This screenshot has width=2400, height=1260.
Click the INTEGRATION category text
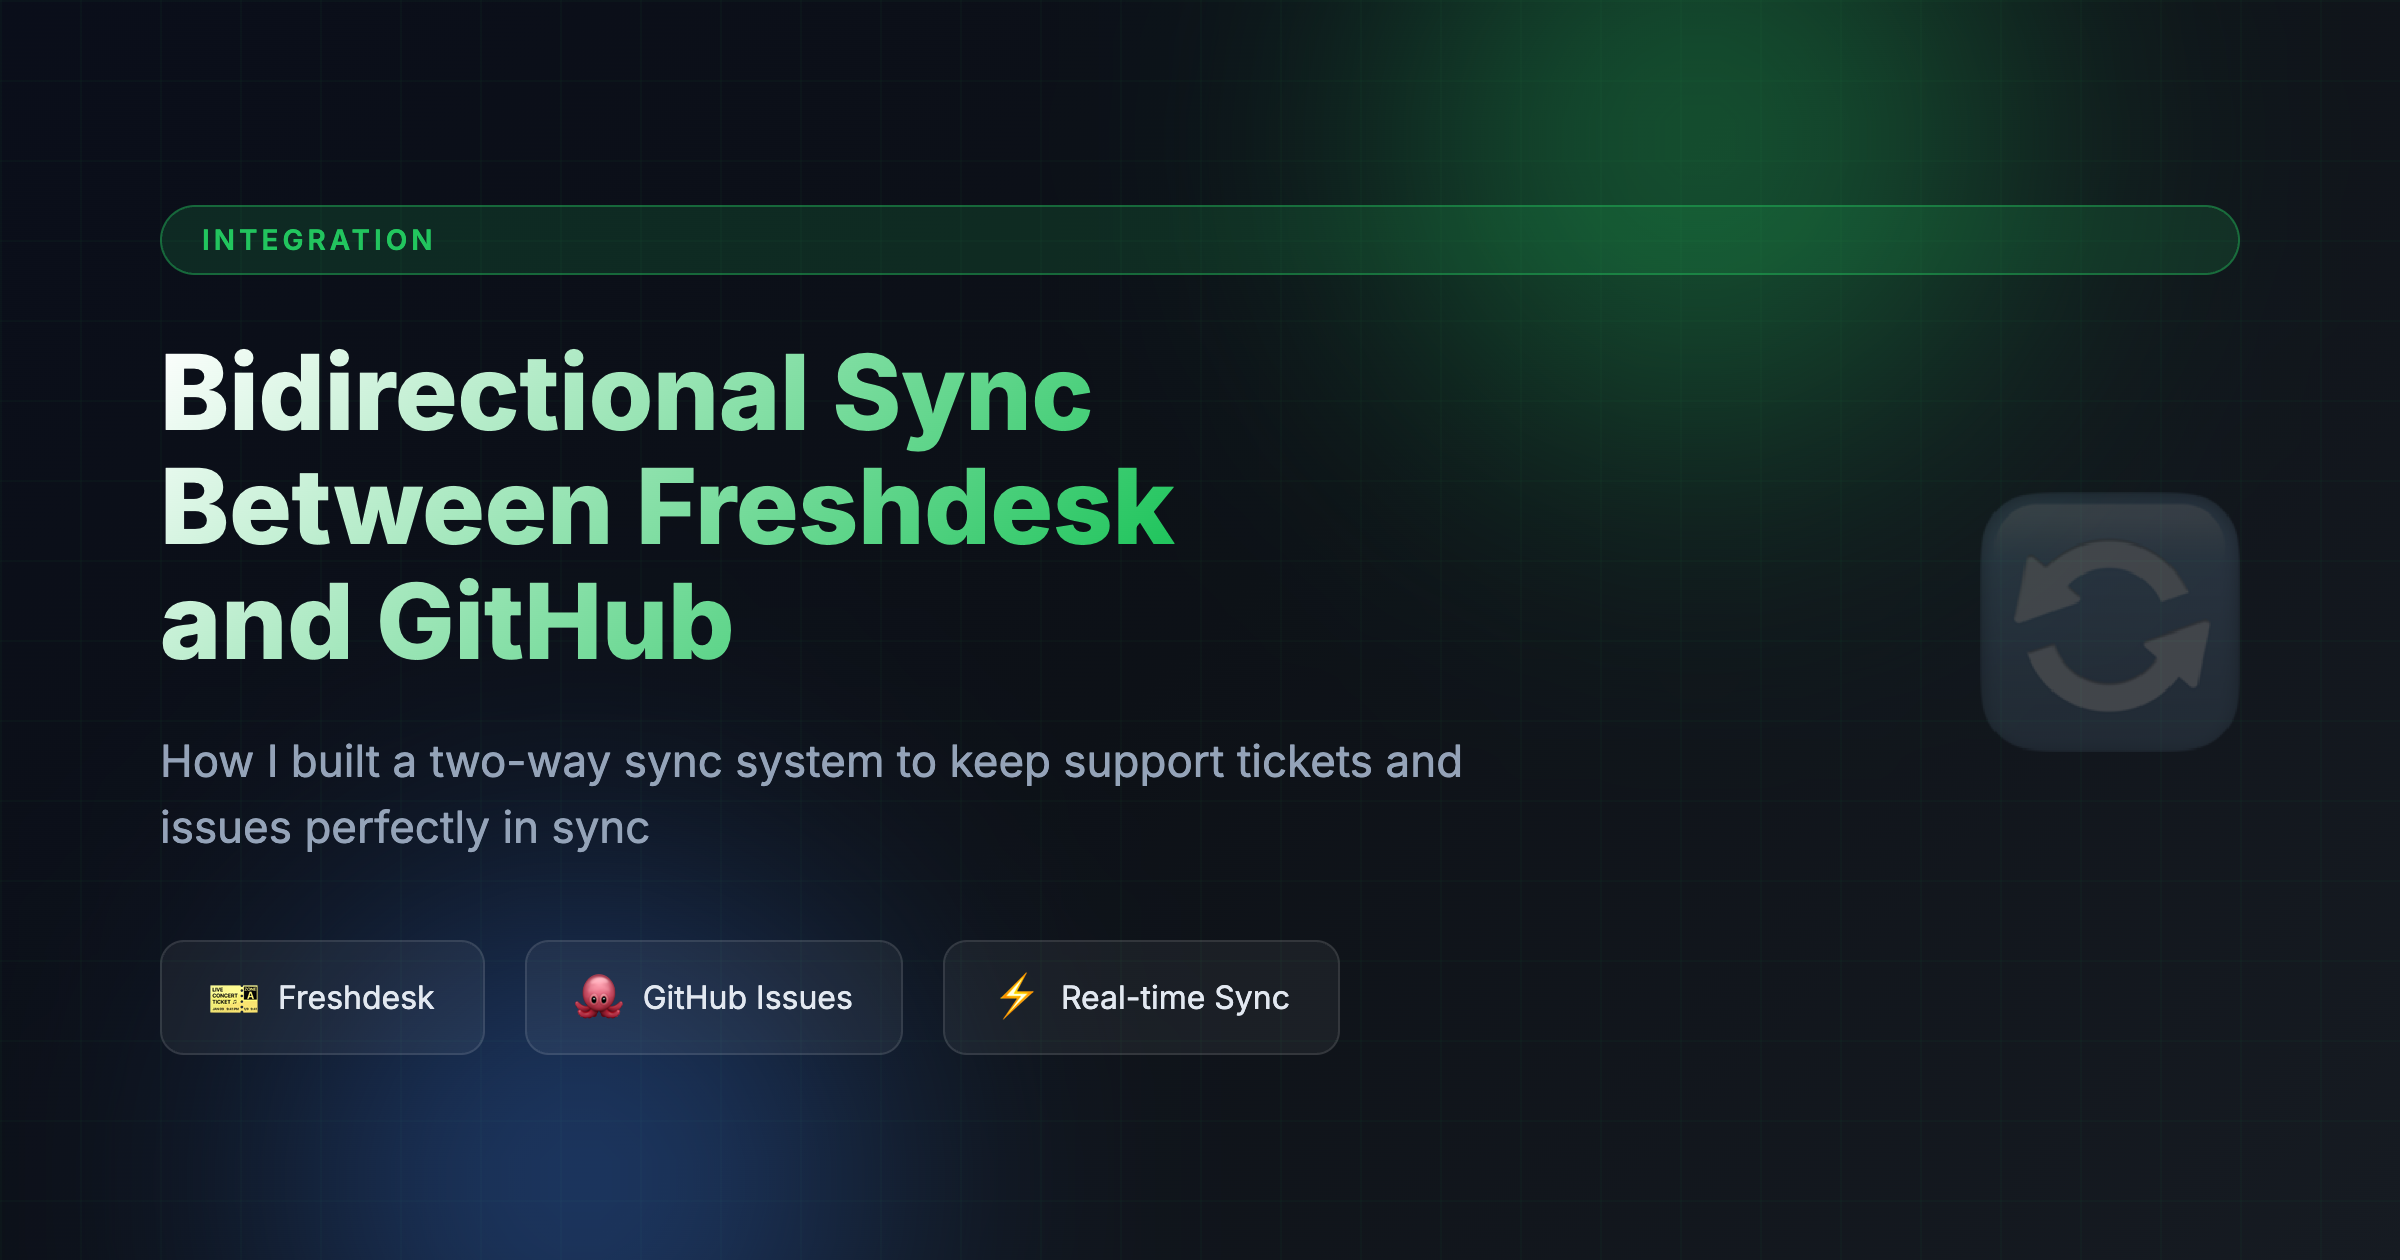point(318,240)
